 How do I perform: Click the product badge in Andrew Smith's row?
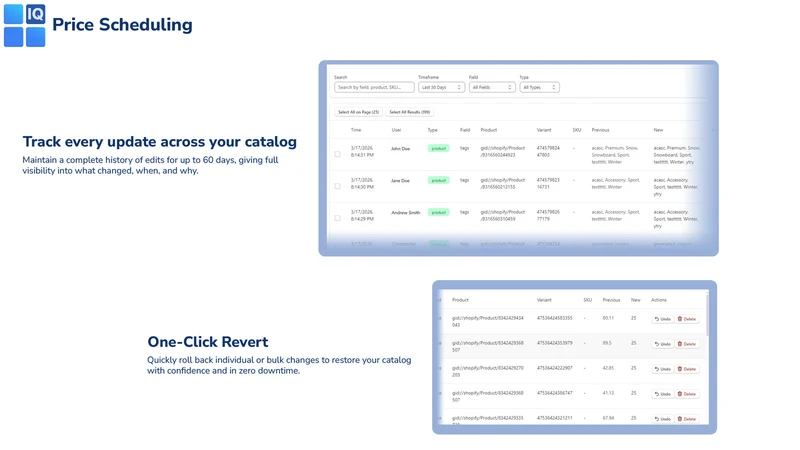438,212
